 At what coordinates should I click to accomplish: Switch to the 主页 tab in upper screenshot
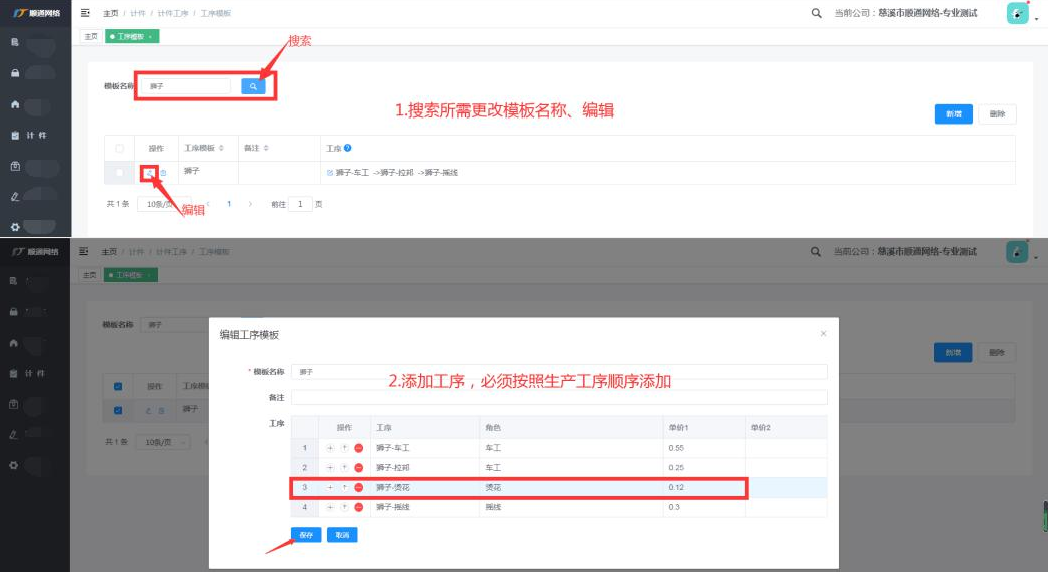[90, 36]
